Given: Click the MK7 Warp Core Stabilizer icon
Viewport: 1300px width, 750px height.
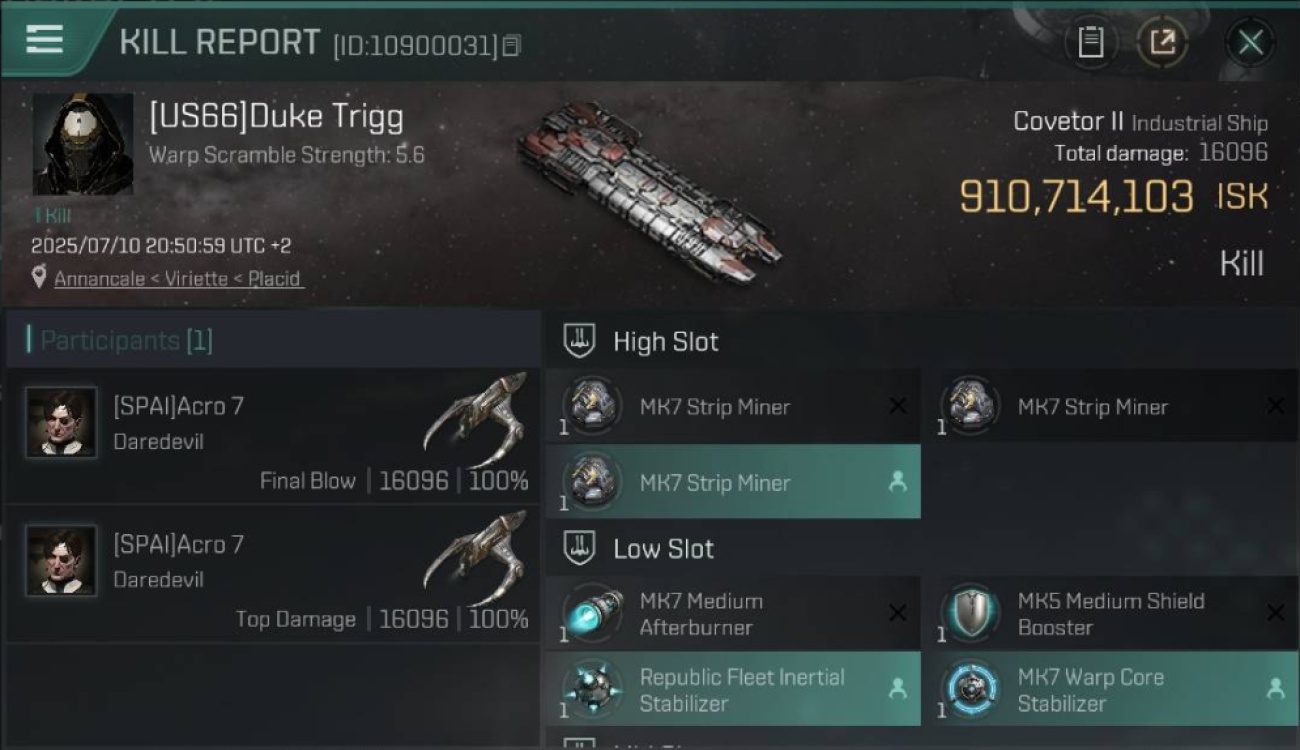Looking at the screenshot, I should [x=971, y=689].
